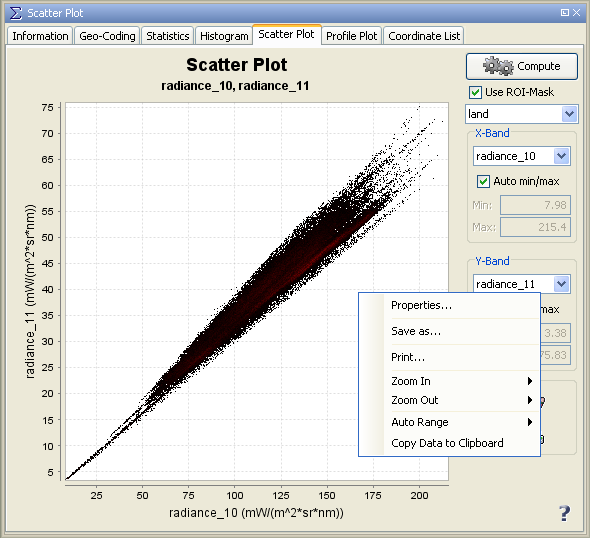The image size is (590, 538).
Task: Expand the radiance_11 Y-Band dropdown
Action: [522, 284]
